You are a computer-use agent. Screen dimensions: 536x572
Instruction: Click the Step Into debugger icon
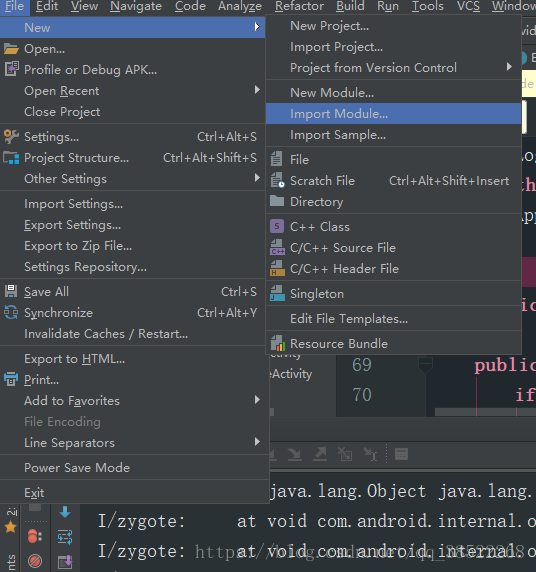click(294, 455)
